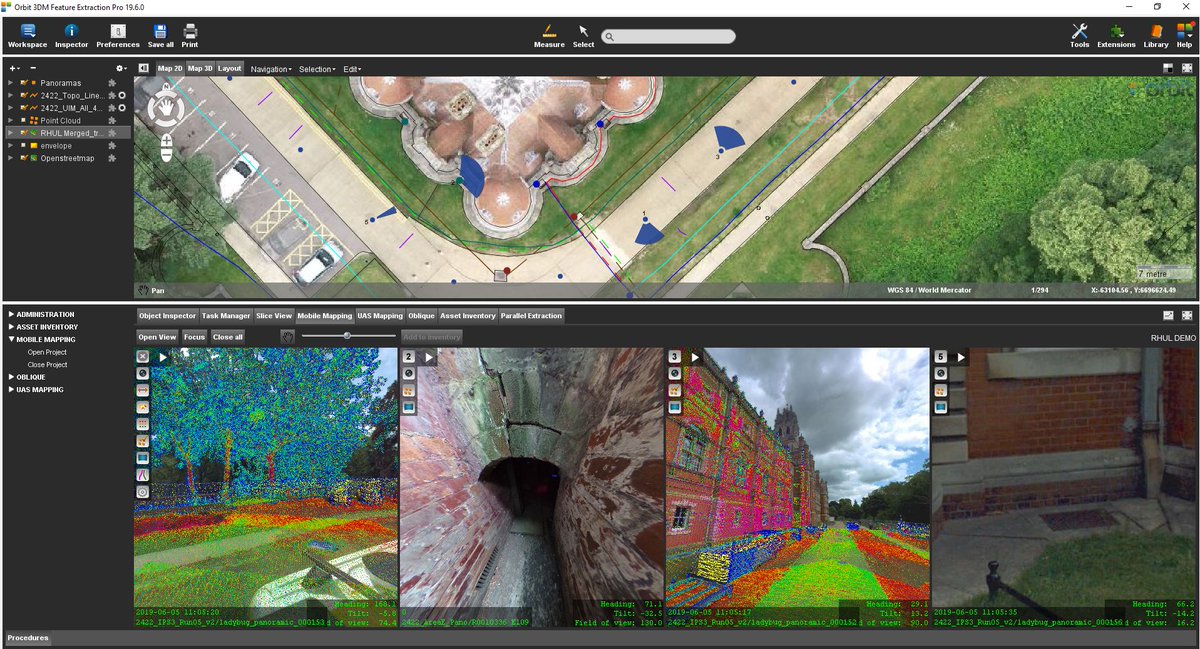The image size is (1200, 649).
Task: Open the Library icon
Action: (x=1156, y=33)
